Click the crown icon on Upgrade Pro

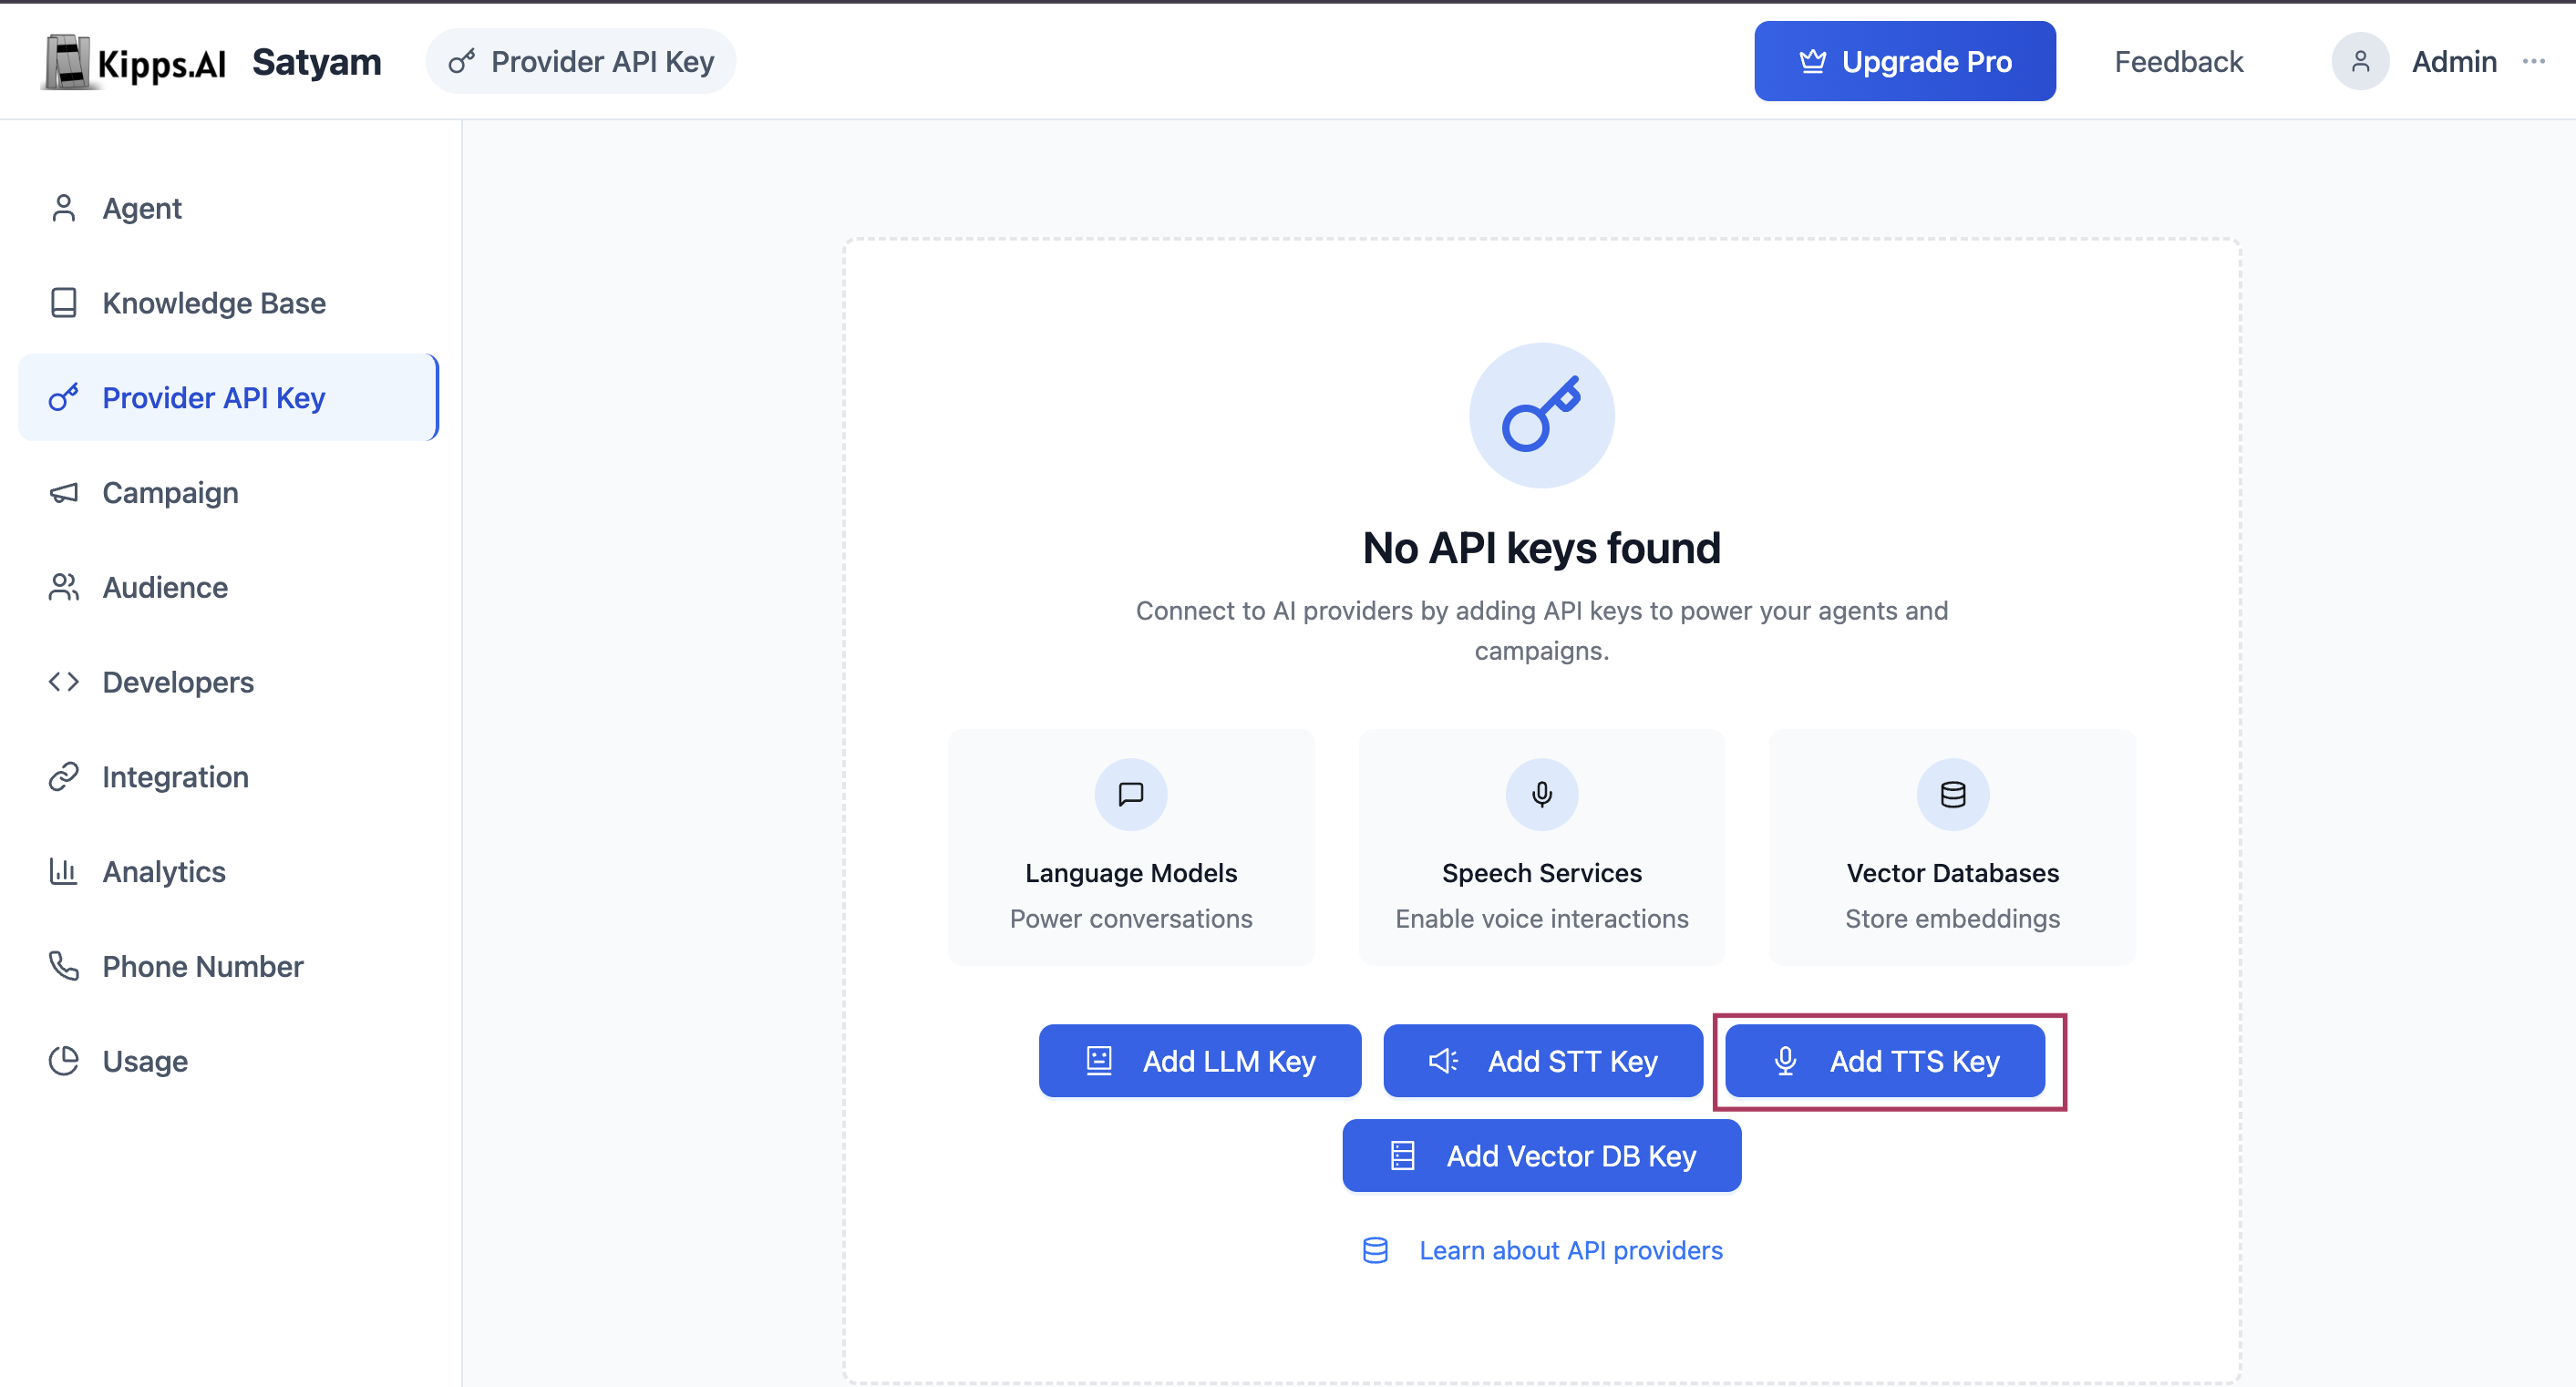coord(1812,62)
